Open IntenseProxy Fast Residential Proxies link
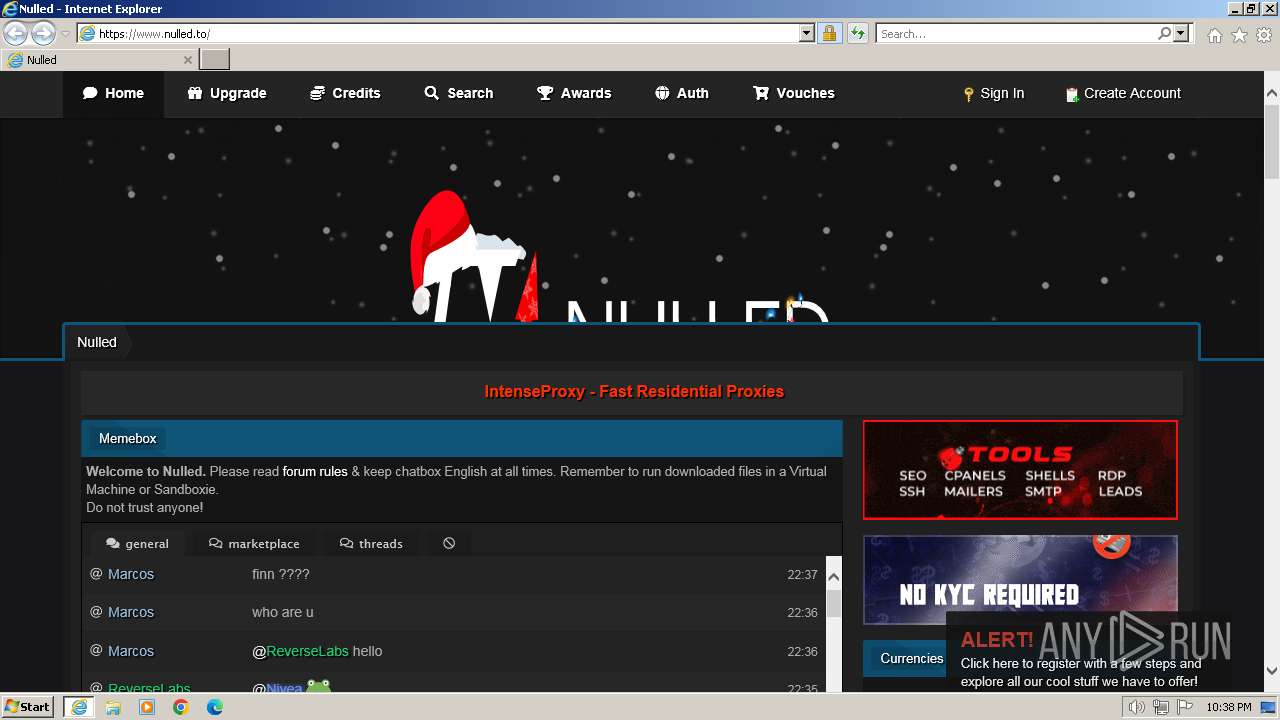 point(634,391)
